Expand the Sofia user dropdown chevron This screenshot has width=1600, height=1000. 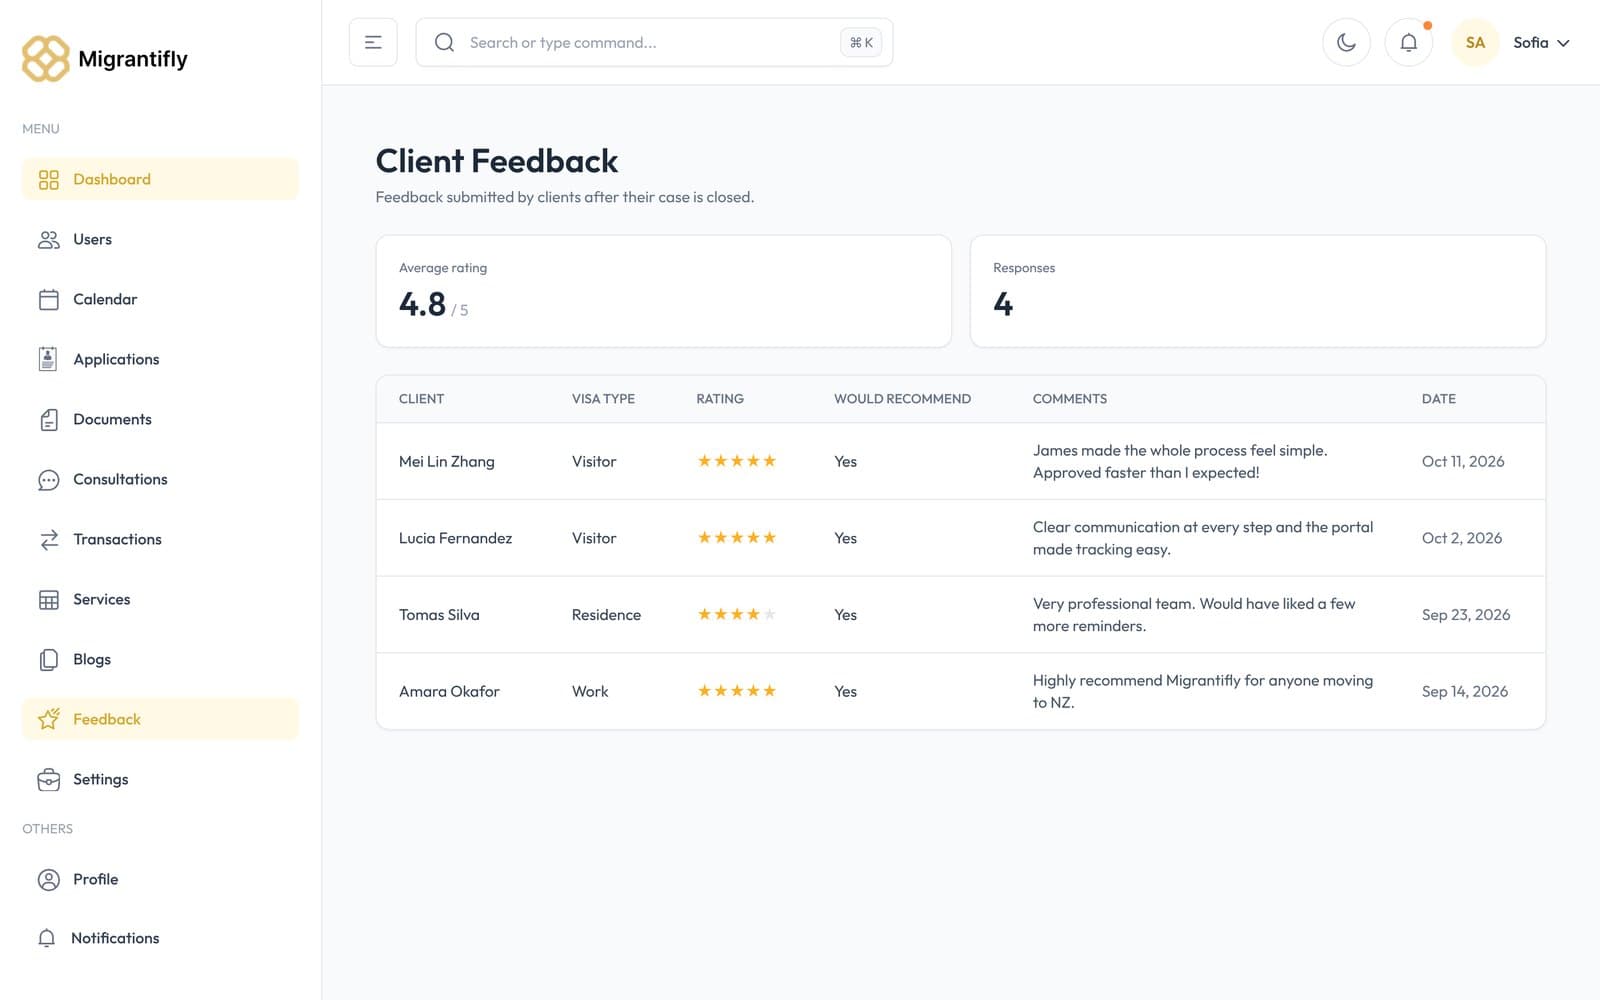(x=1563, y=43)
